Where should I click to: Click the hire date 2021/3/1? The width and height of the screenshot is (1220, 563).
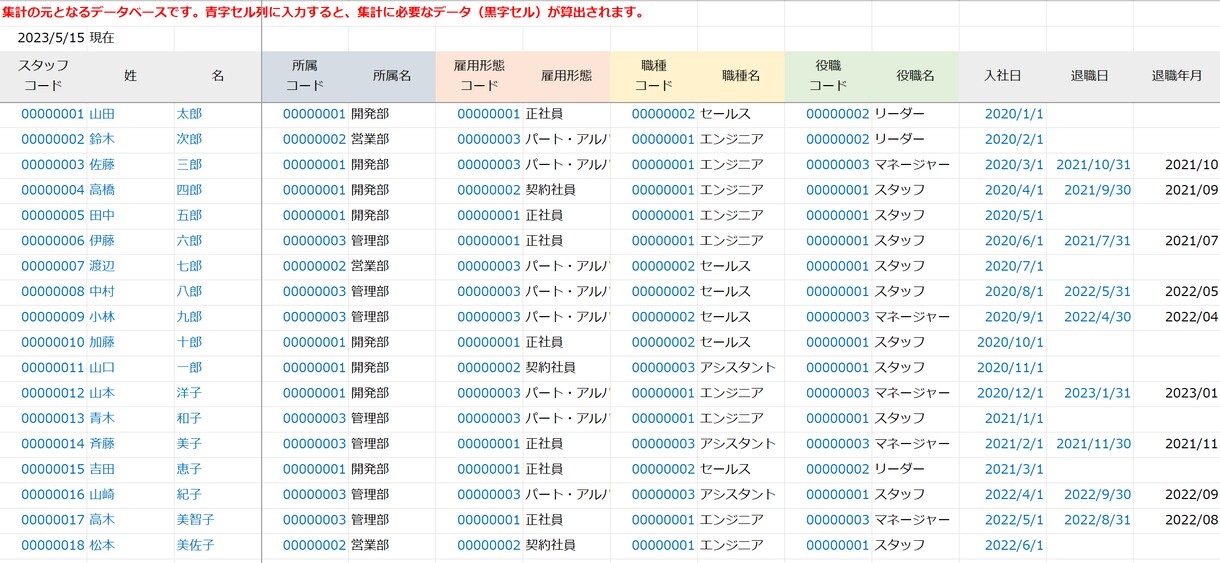1014,469
